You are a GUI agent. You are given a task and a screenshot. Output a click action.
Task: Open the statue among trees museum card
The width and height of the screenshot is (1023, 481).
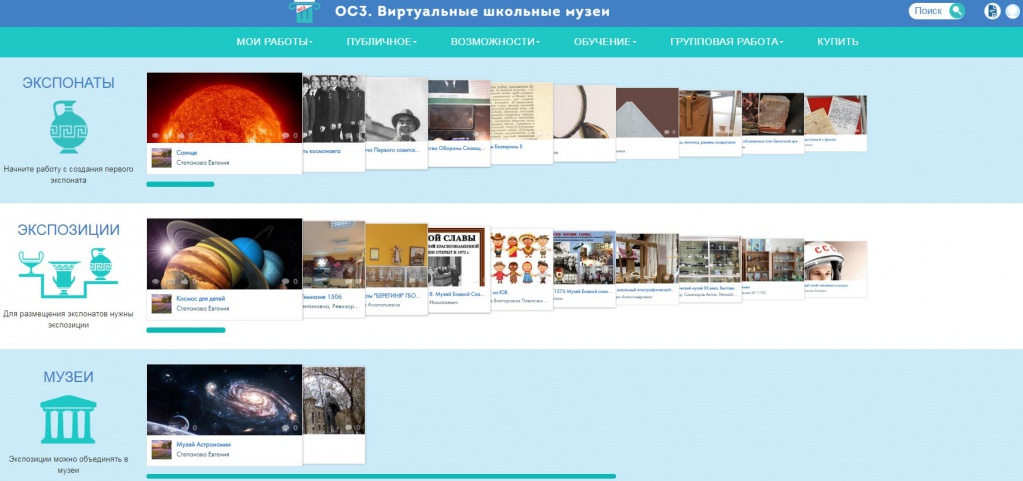[333, 414]
